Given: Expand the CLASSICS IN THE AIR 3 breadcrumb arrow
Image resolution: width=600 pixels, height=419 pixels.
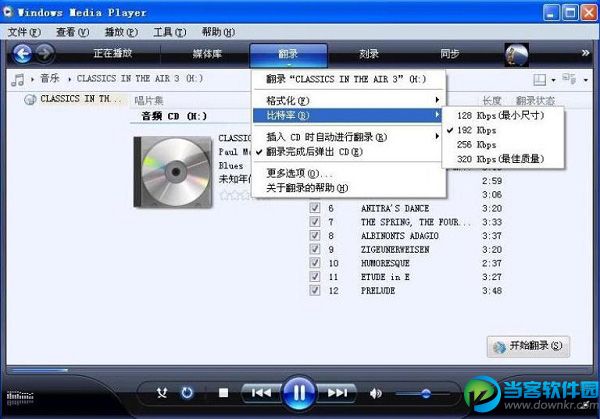Looking at the screenshot, I should point(70,79).
